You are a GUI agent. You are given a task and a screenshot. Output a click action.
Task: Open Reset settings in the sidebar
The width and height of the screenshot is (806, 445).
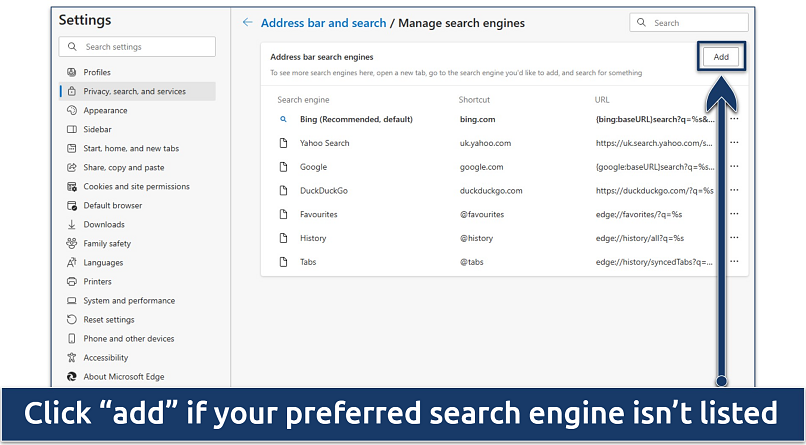coord(109,320)
